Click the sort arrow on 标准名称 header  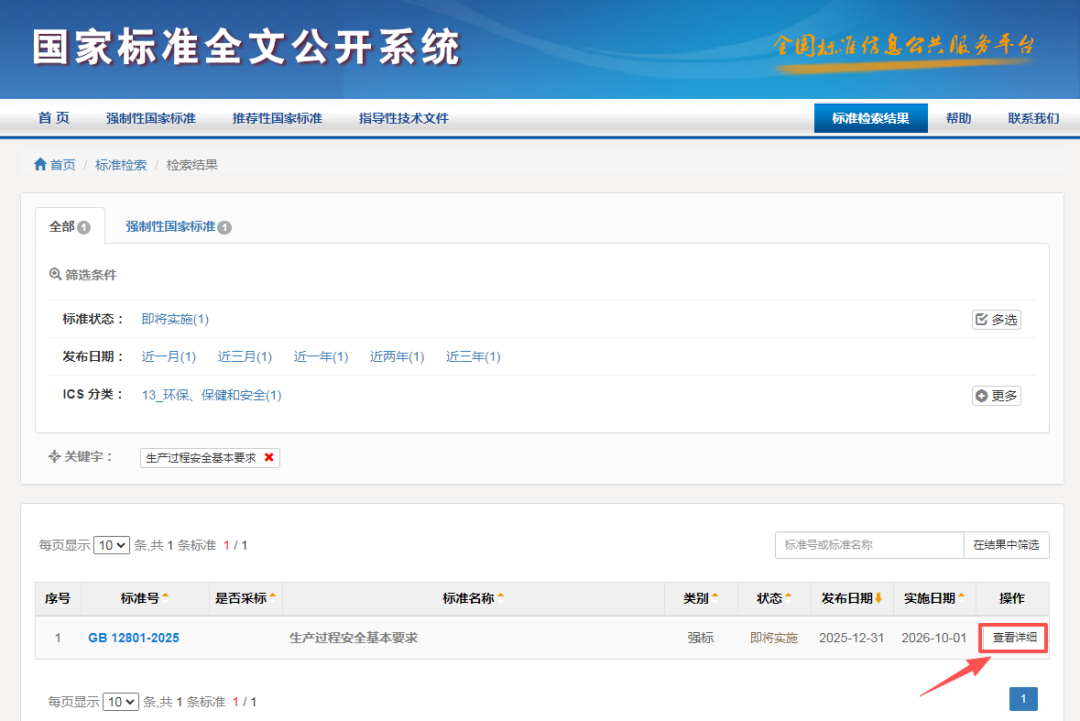[x=502, y=597]
